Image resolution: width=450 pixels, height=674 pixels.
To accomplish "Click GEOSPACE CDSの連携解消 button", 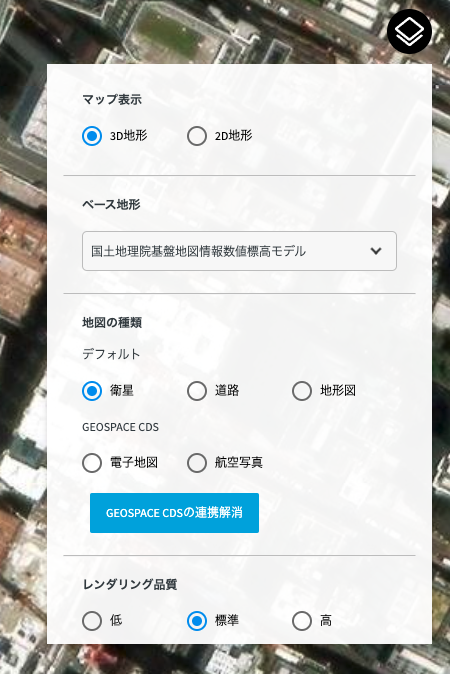I will (174, 513).
